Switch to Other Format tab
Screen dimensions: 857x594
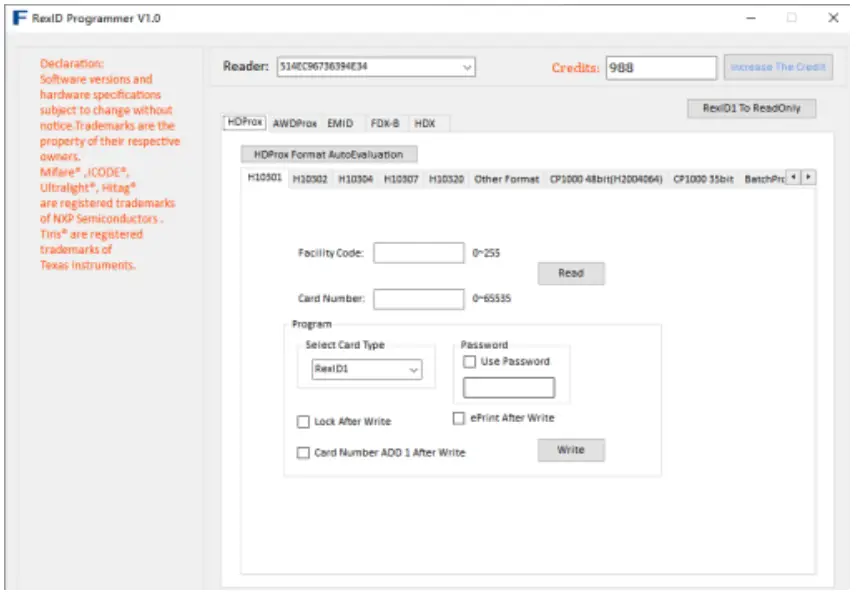coord(507,179)
